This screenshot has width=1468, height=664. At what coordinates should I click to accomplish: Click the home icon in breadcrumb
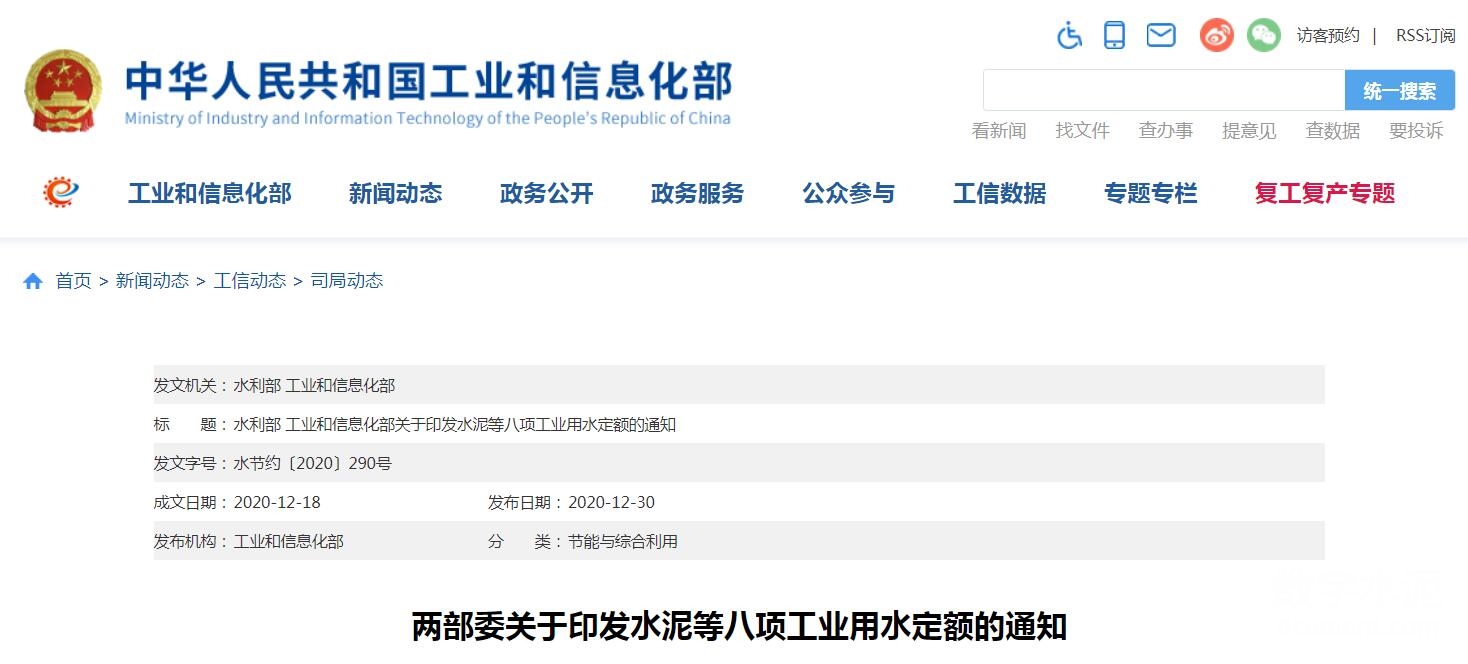click(33, 281)
